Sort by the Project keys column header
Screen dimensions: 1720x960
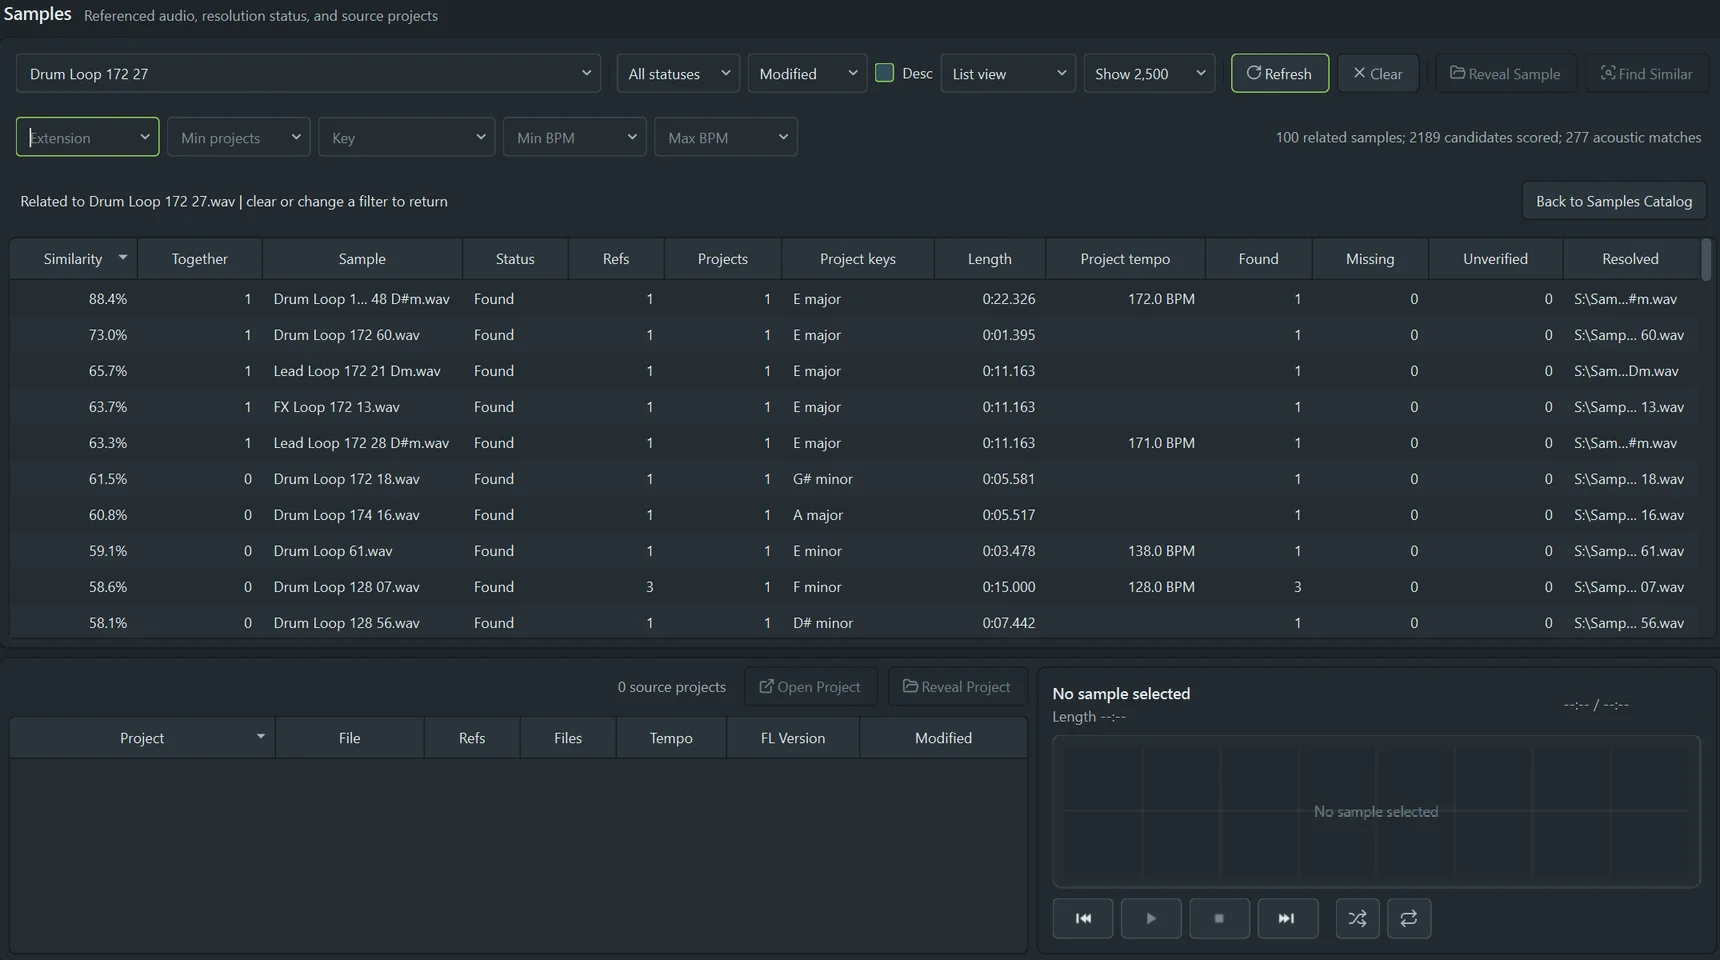(858, 258)
